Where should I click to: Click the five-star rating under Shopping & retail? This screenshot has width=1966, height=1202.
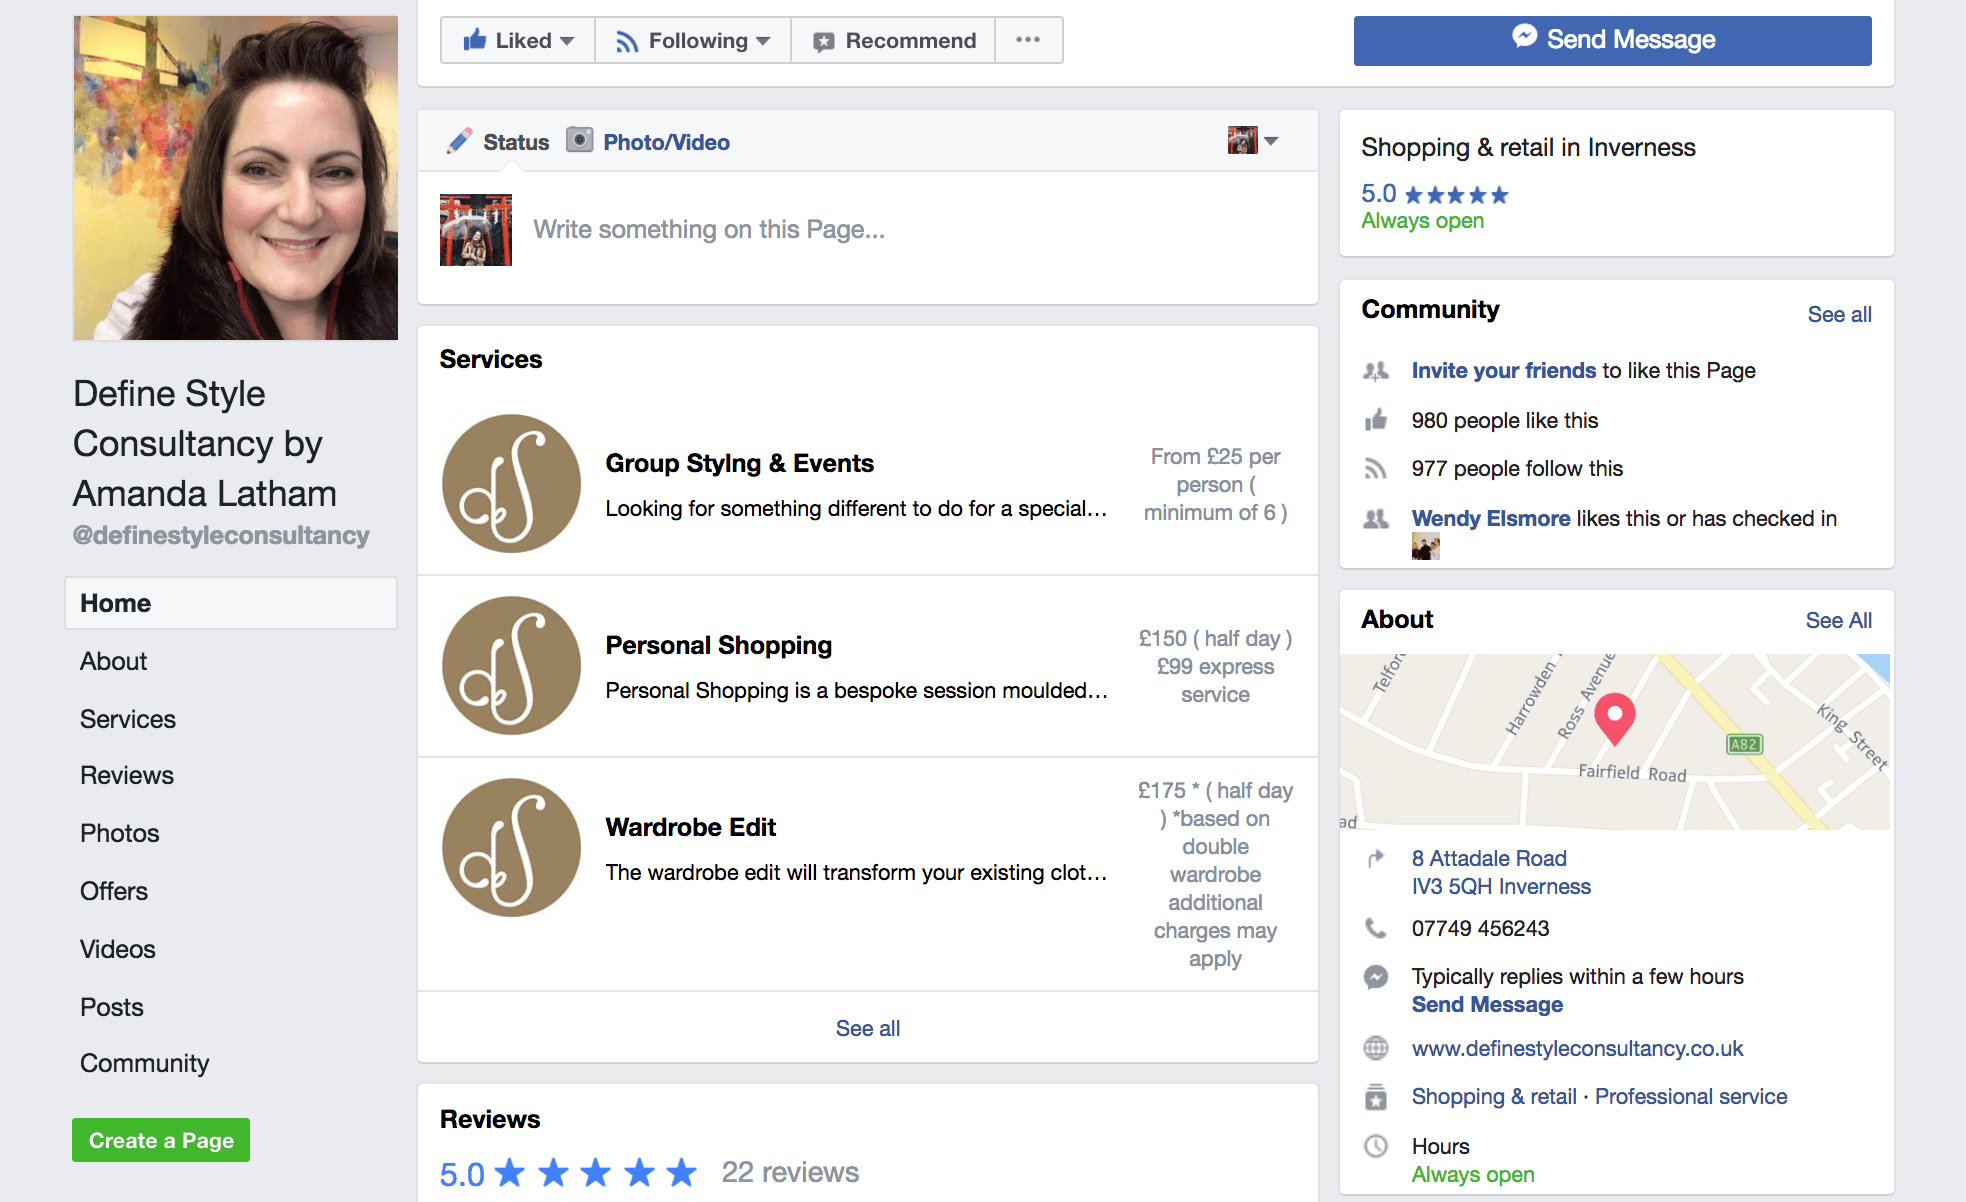coord(1456,195)
